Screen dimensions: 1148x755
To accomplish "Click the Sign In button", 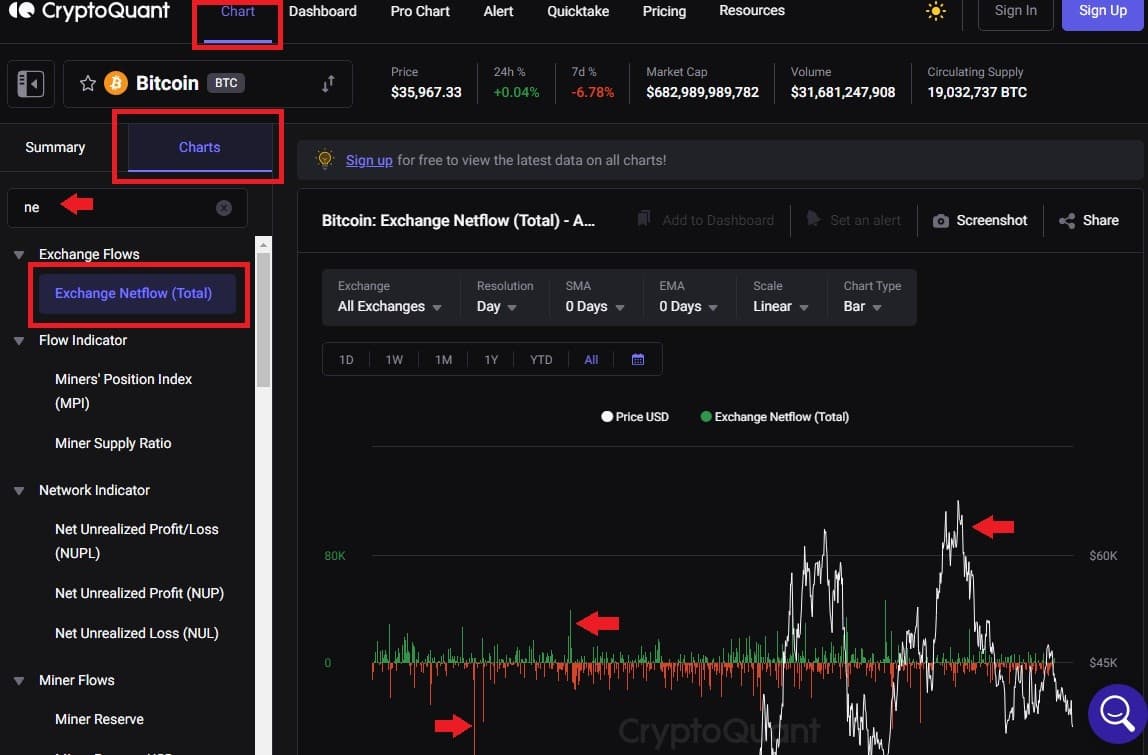I will [x=1015, y=12].
